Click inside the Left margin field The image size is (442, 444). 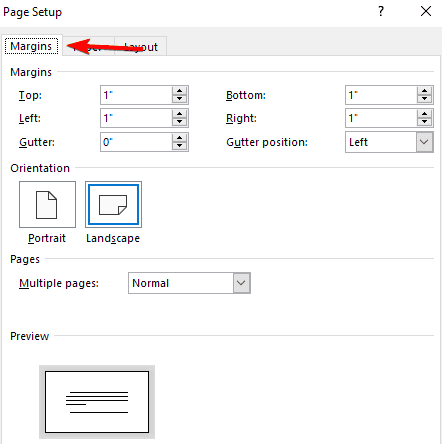[136, 118]
